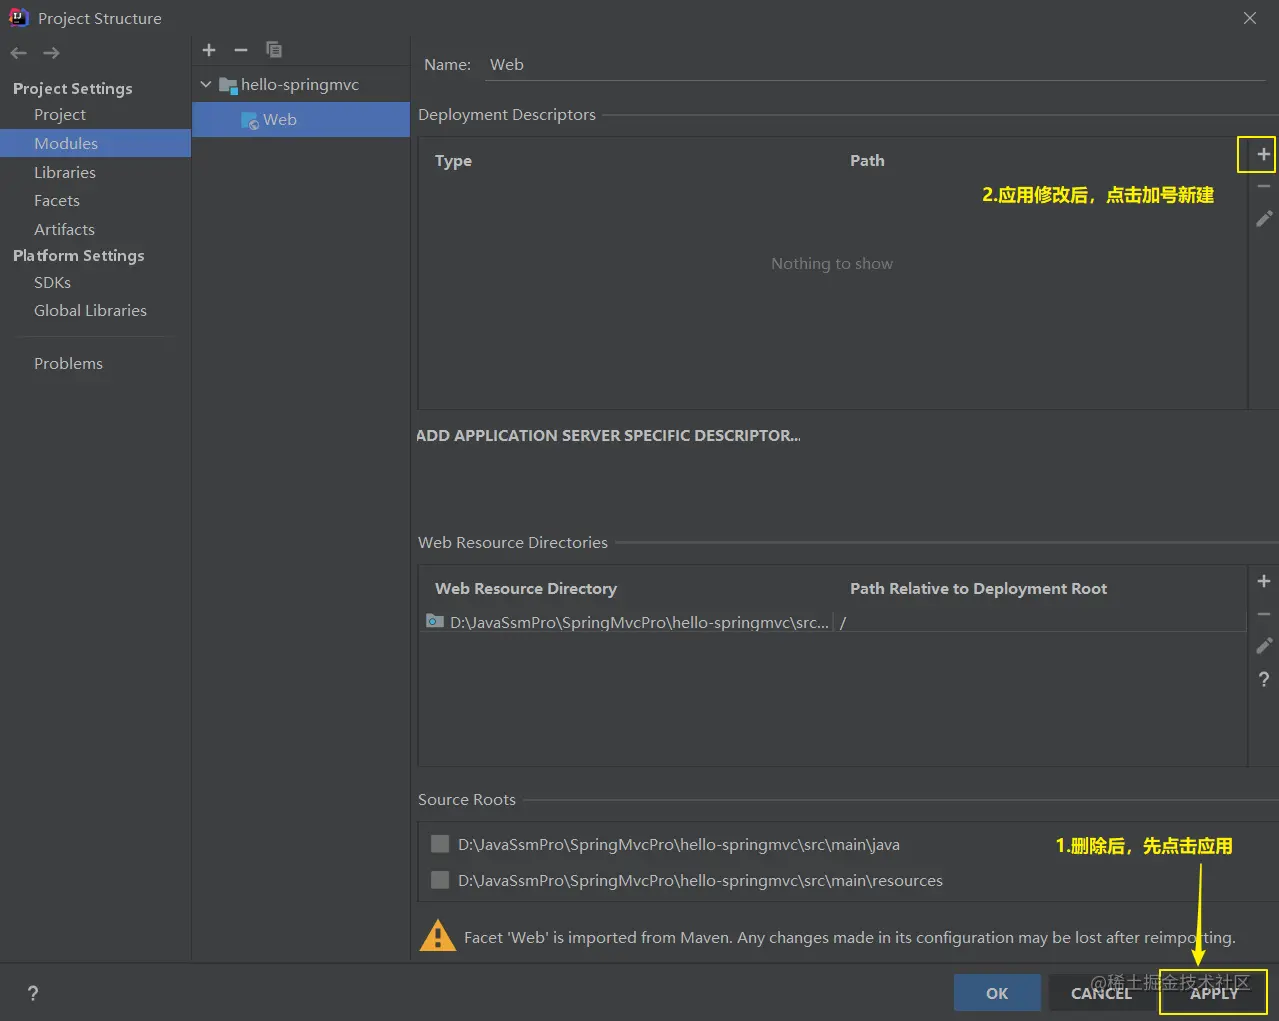Copy the selected module using the copy icon
Viewport: 1279px width, 1021px height.
tap(274, 50)
